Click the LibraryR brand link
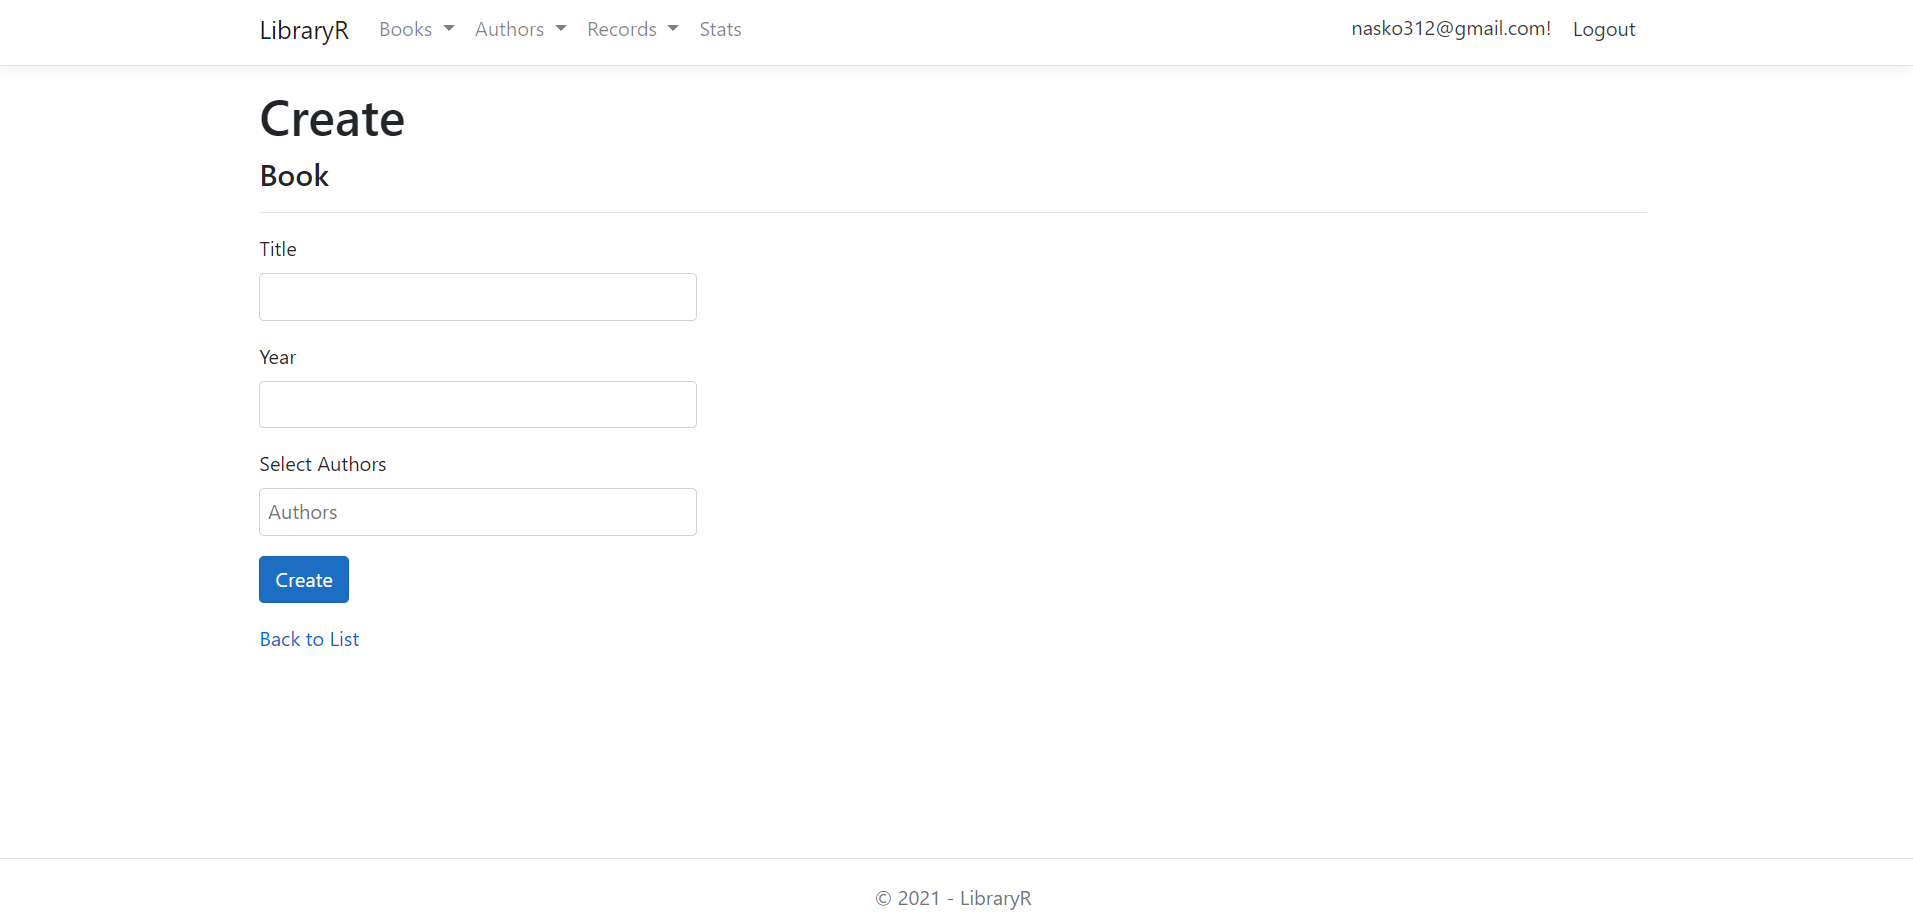1913x921 pixels. click(x=303, y=30)
